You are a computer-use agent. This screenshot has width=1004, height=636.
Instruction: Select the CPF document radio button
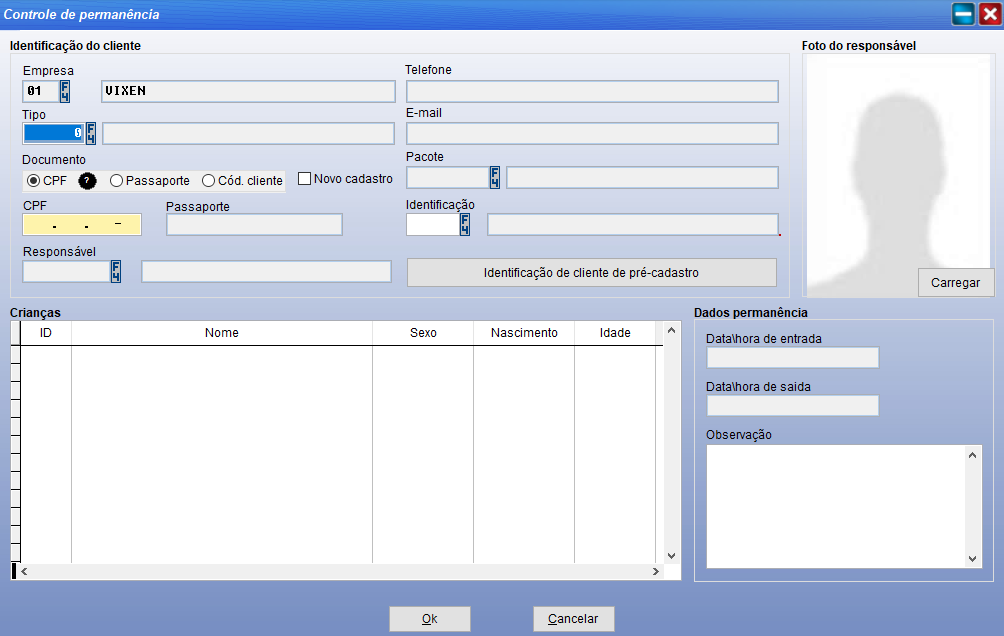(x=34, y=181)
